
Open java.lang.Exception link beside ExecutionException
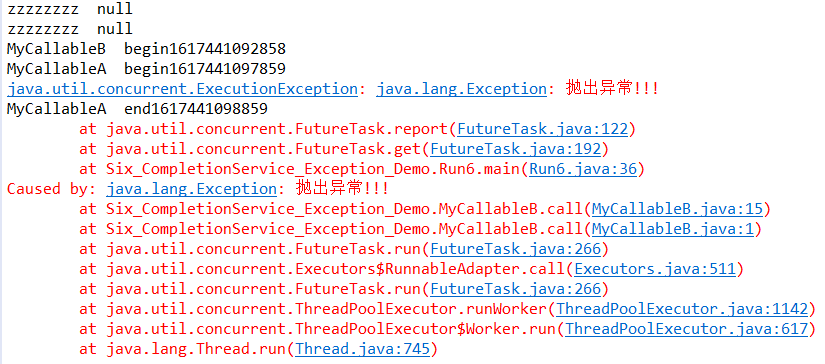[x=461, y=89]
